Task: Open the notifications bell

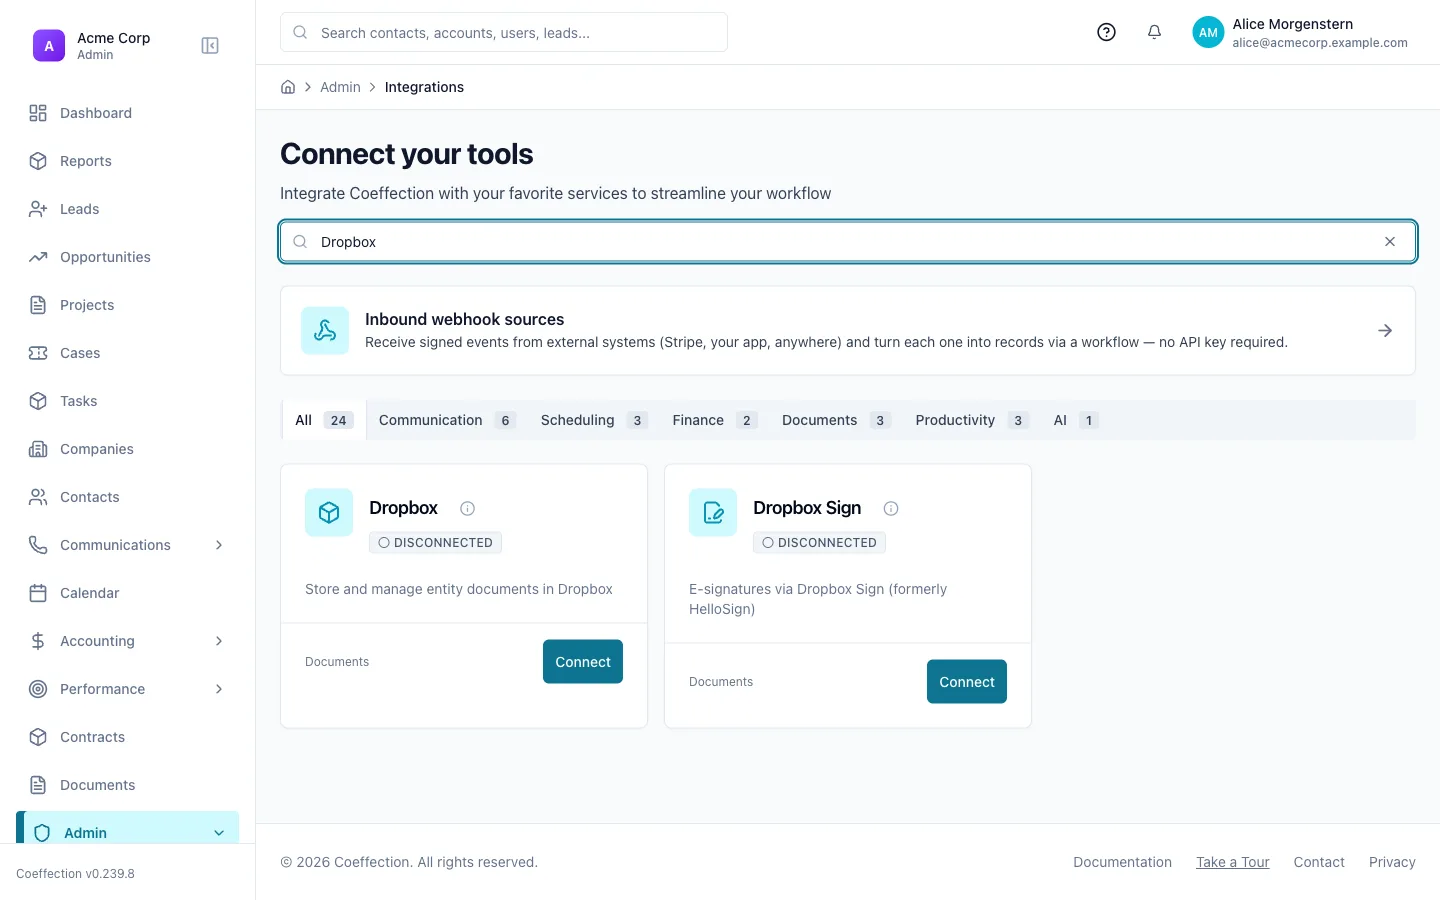Action: click(1154, 32)
